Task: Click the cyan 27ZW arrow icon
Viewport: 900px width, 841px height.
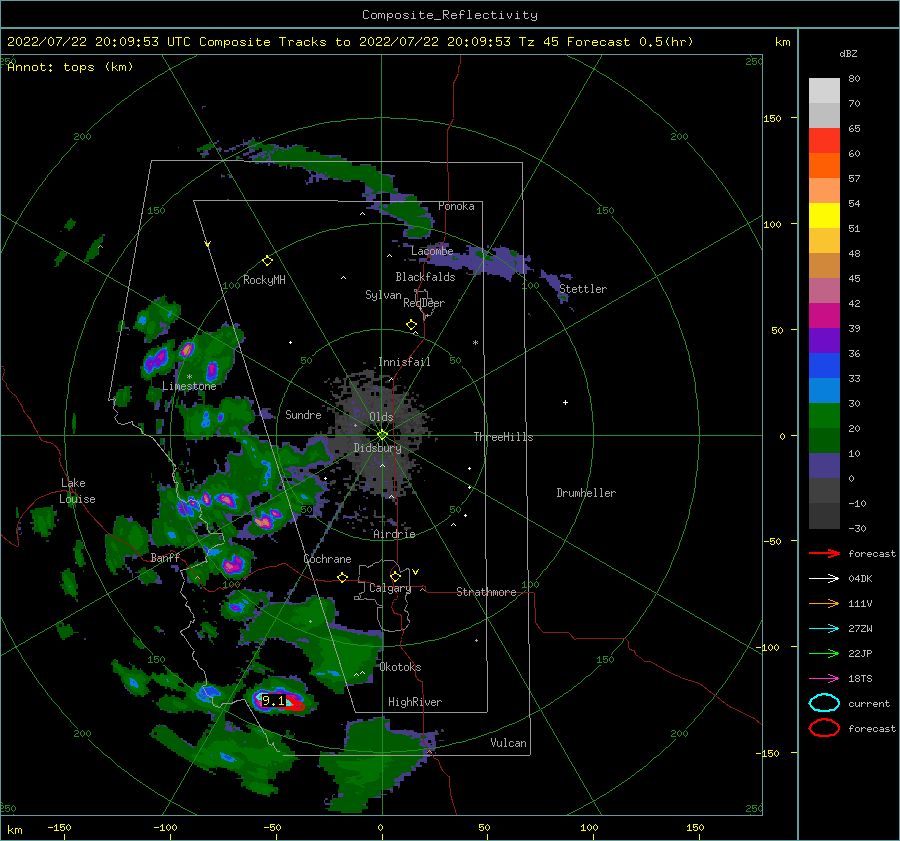Action: pyautogui.click(x=824, y=629)
